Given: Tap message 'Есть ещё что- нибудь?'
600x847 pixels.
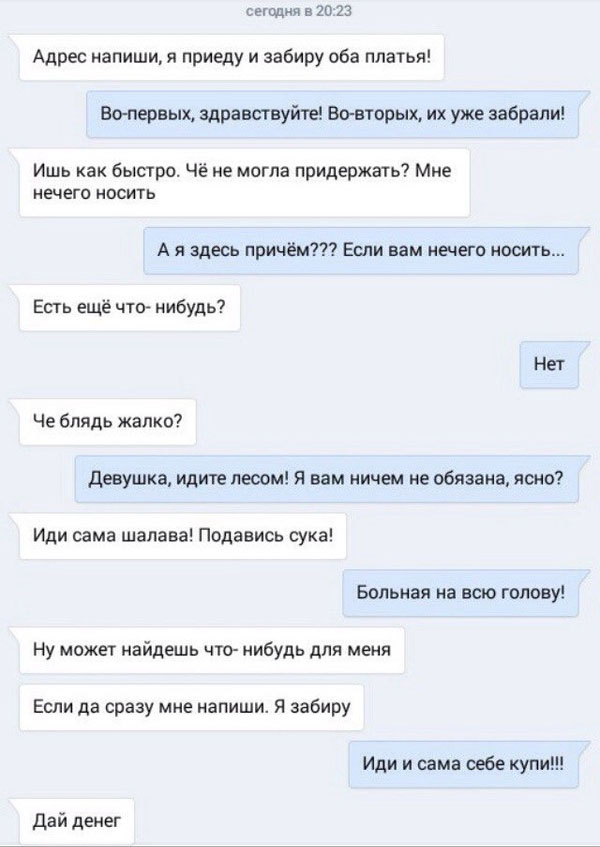Looking at the screenshot, I should click(x=130, y=308).
